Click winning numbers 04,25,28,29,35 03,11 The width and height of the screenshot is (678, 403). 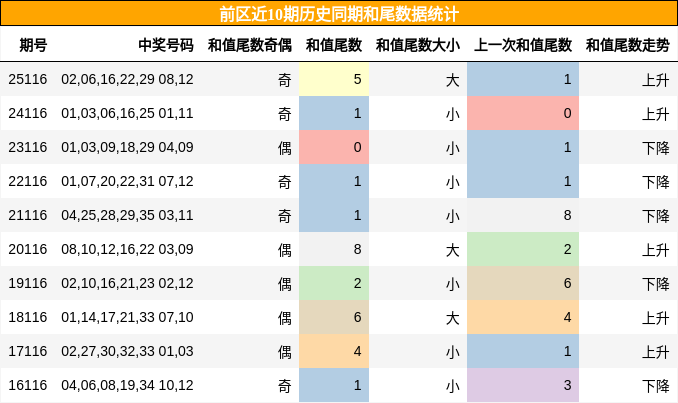(x=127, y=215)
